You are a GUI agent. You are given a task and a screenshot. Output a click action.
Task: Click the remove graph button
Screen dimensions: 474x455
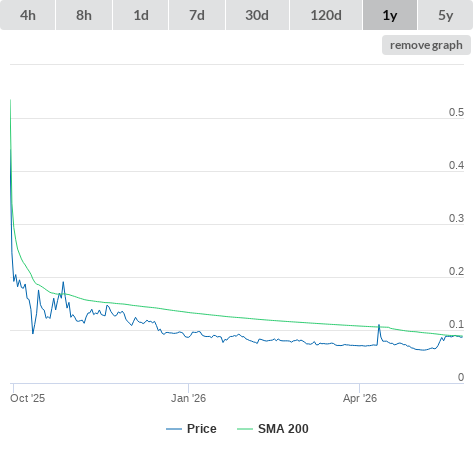click(x=426, y=45)
